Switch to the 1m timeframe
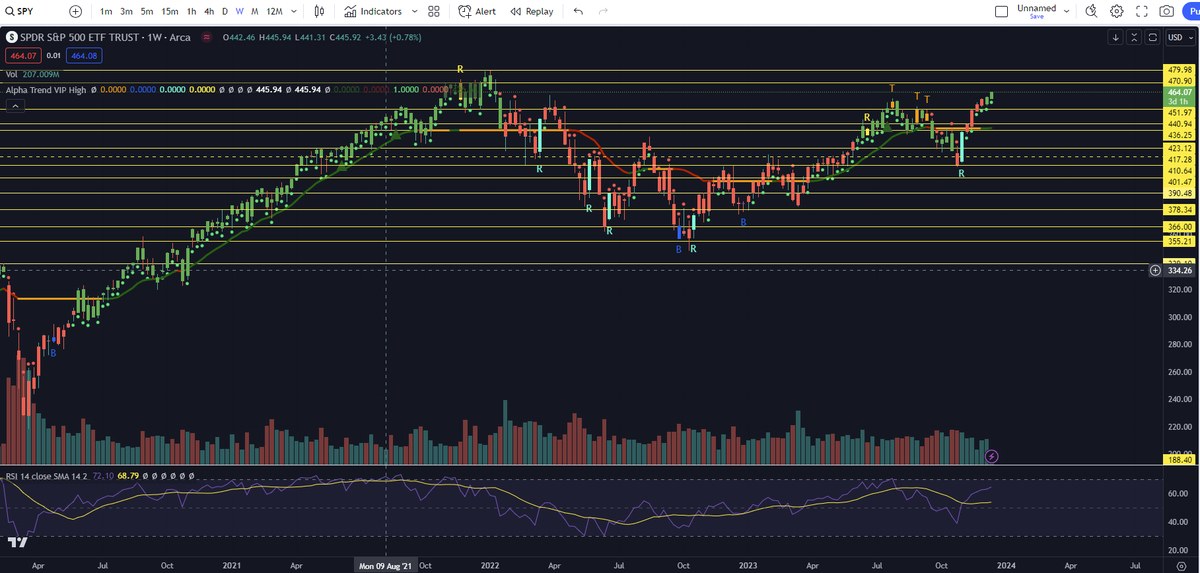Screen dimensions: 1200x573 point(106,11)
